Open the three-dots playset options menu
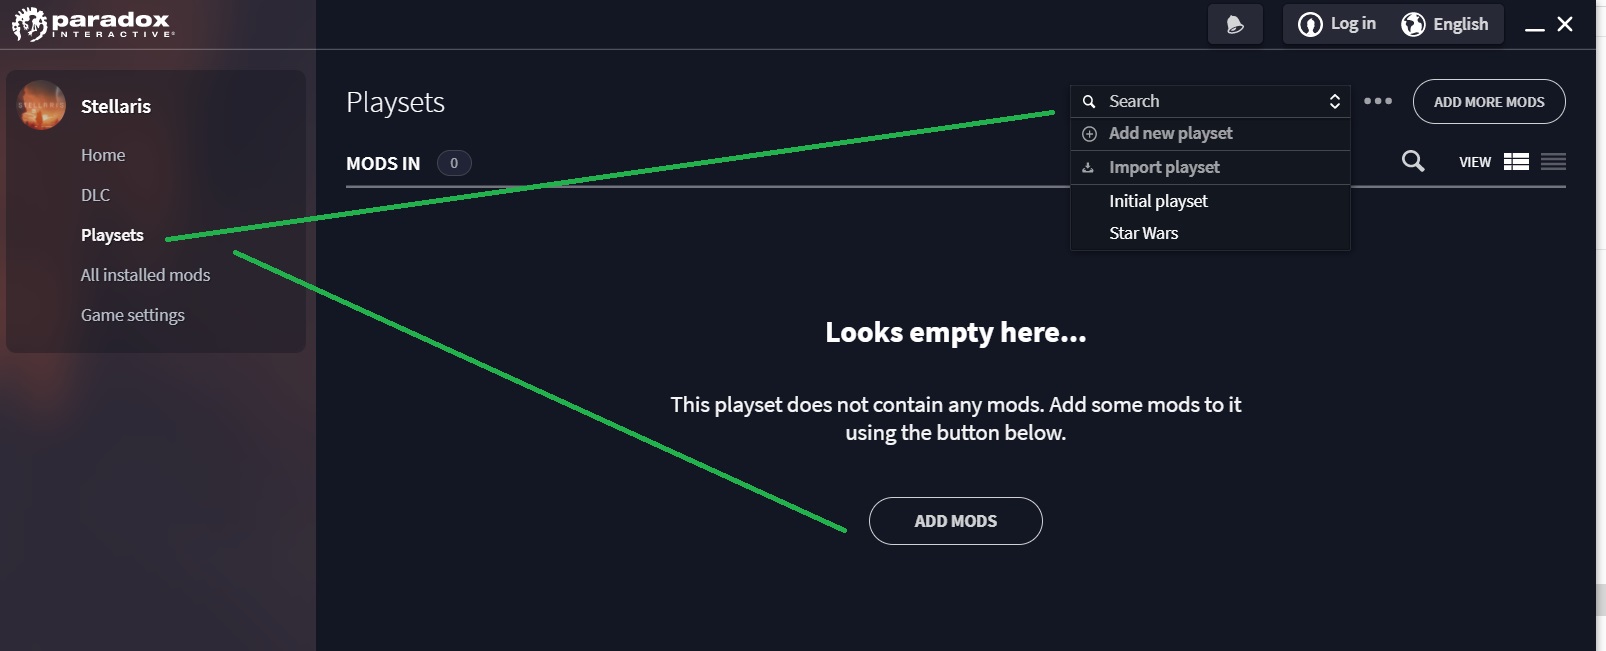Image resolution: width=1606 pixels, height=651 pixels. (x=1378, y=101)
